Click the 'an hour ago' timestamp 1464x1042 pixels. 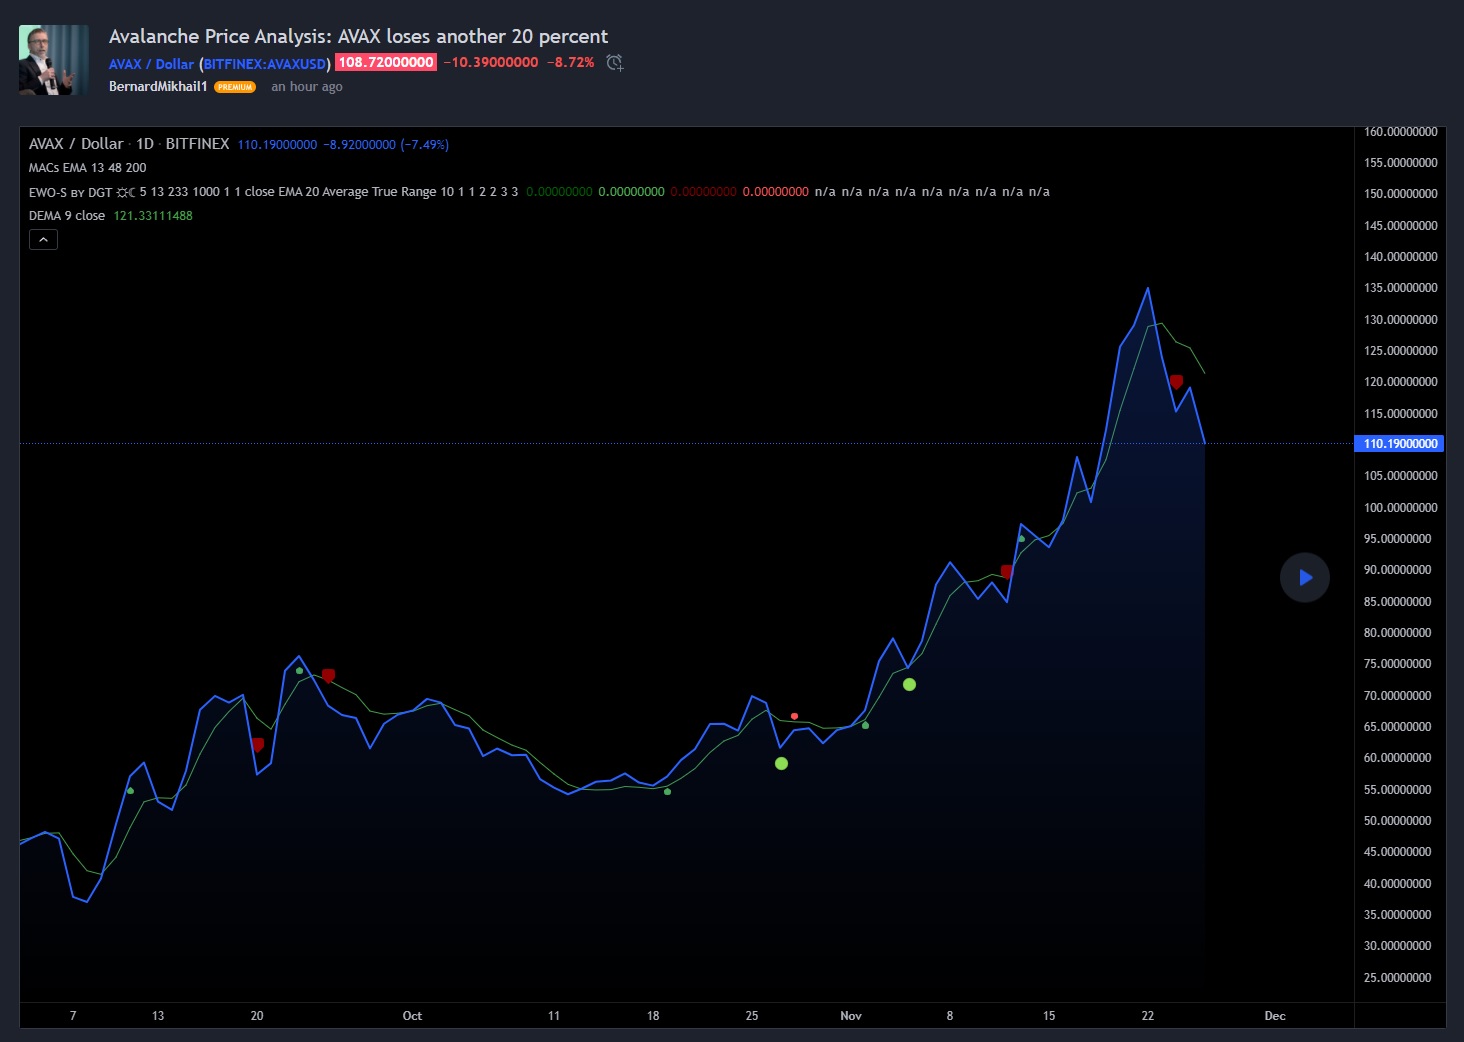point(307,87)
